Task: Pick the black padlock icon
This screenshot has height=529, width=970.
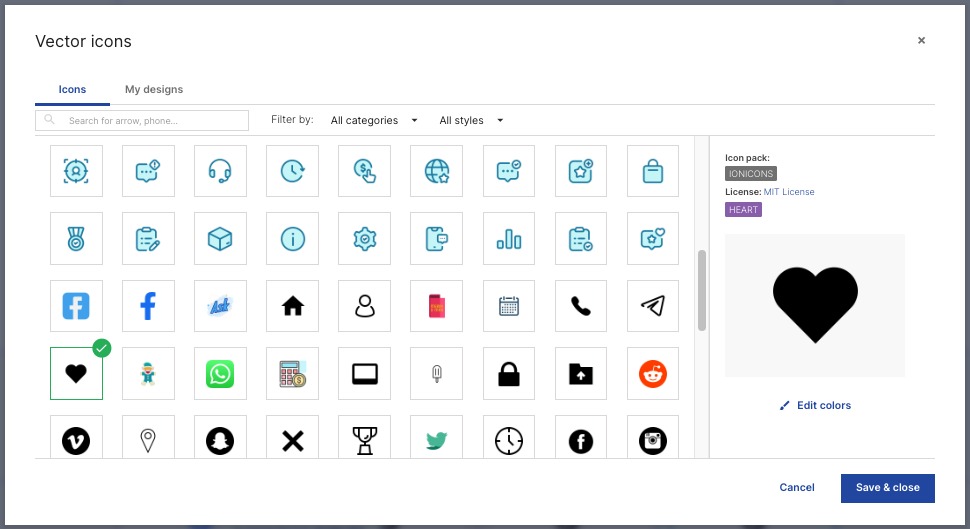Action: [x=509, y=374]
